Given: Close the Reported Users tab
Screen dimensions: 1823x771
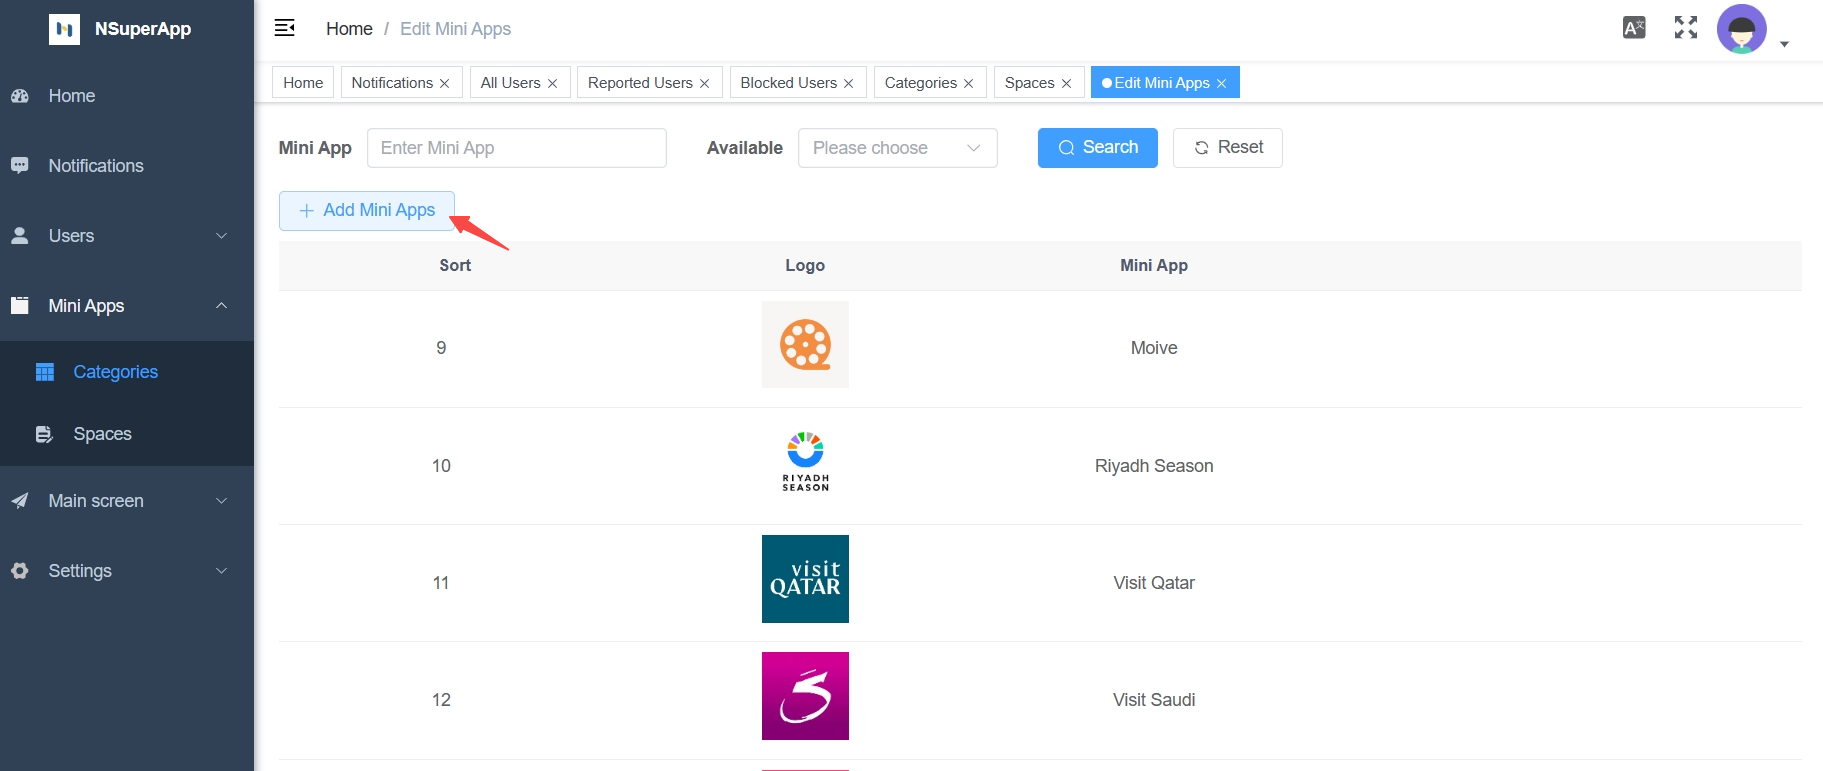Looking at the screenshot, I should tap(705, 83).
